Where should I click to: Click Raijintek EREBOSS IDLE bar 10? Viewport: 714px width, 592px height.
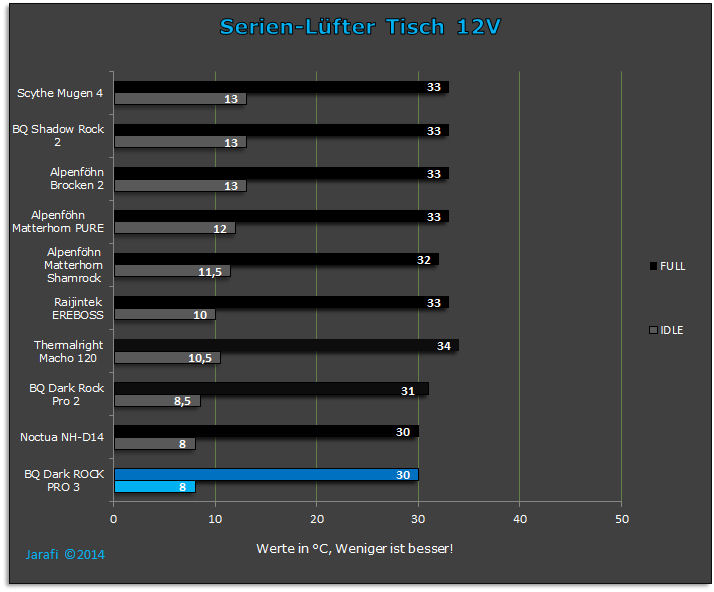pyautogui.click(x=165, y=314)
